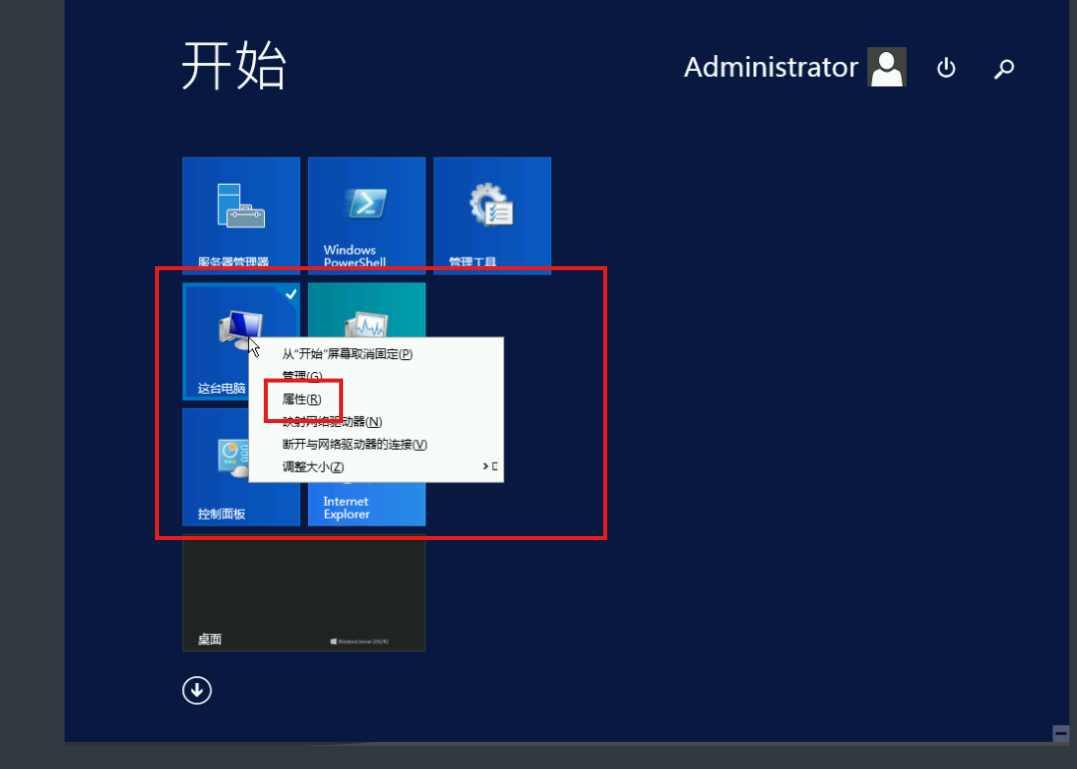Viewport: 1077px width, 769px height.
Task: Click the Administrator user avatar picture
Action: pyautogui.click(x=886, y=67)
